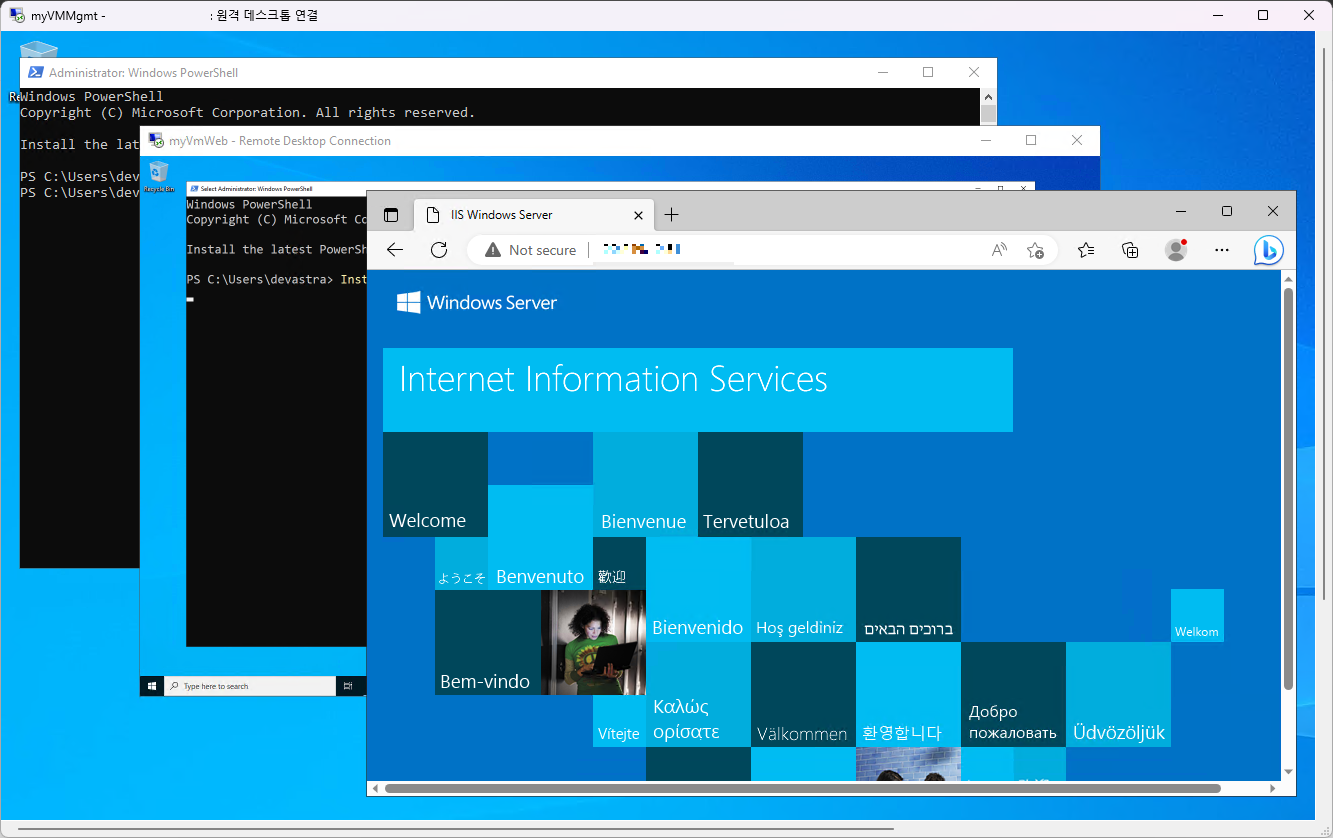The width and height of the screenshot is (1333, 838).
Task: Click the Vítejte tile
Action: coord(619,721)
